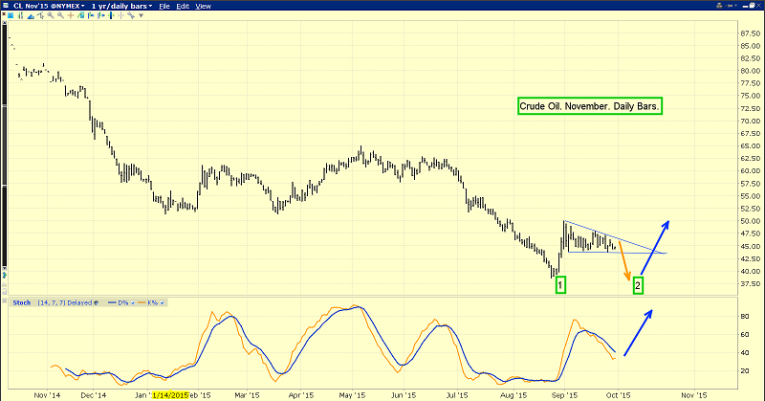
Task: Click the first magnifier zoom icon
Action: (50, 15)
